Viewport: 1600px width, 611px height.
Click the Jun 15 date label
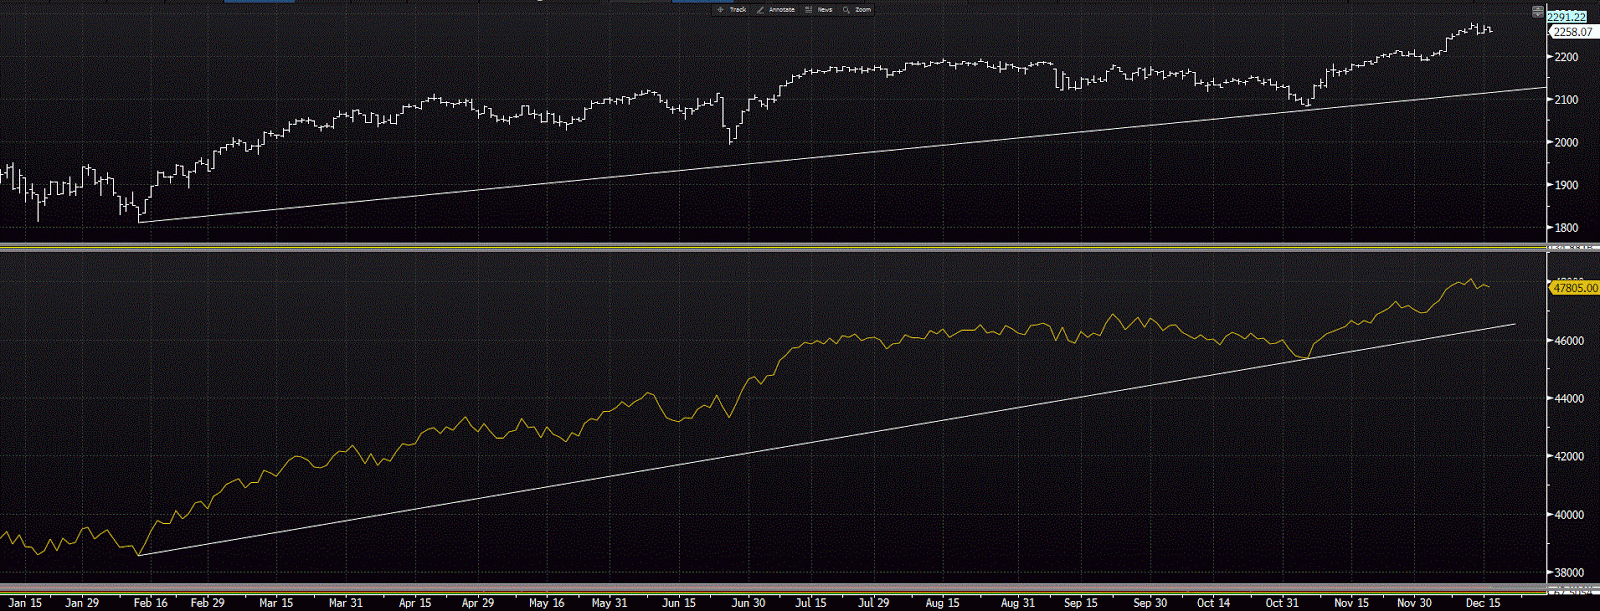pos(679,603)
